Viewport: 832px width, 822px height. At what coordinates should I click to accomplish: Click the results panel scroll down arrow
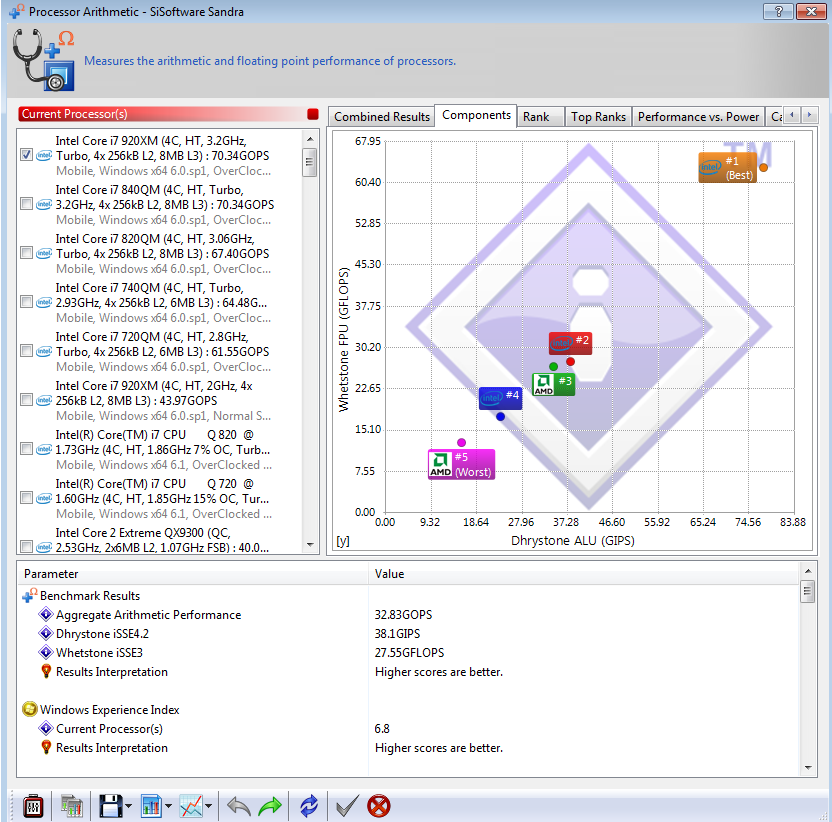808,768
